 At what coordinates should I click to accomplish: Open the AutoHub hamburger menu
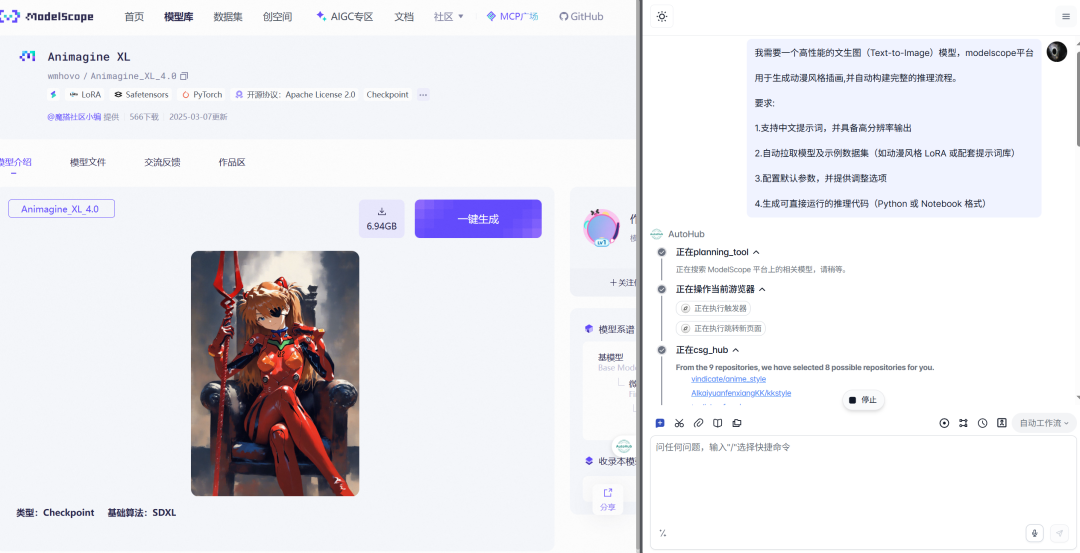pyautogui.click(x=1067, y=17)
